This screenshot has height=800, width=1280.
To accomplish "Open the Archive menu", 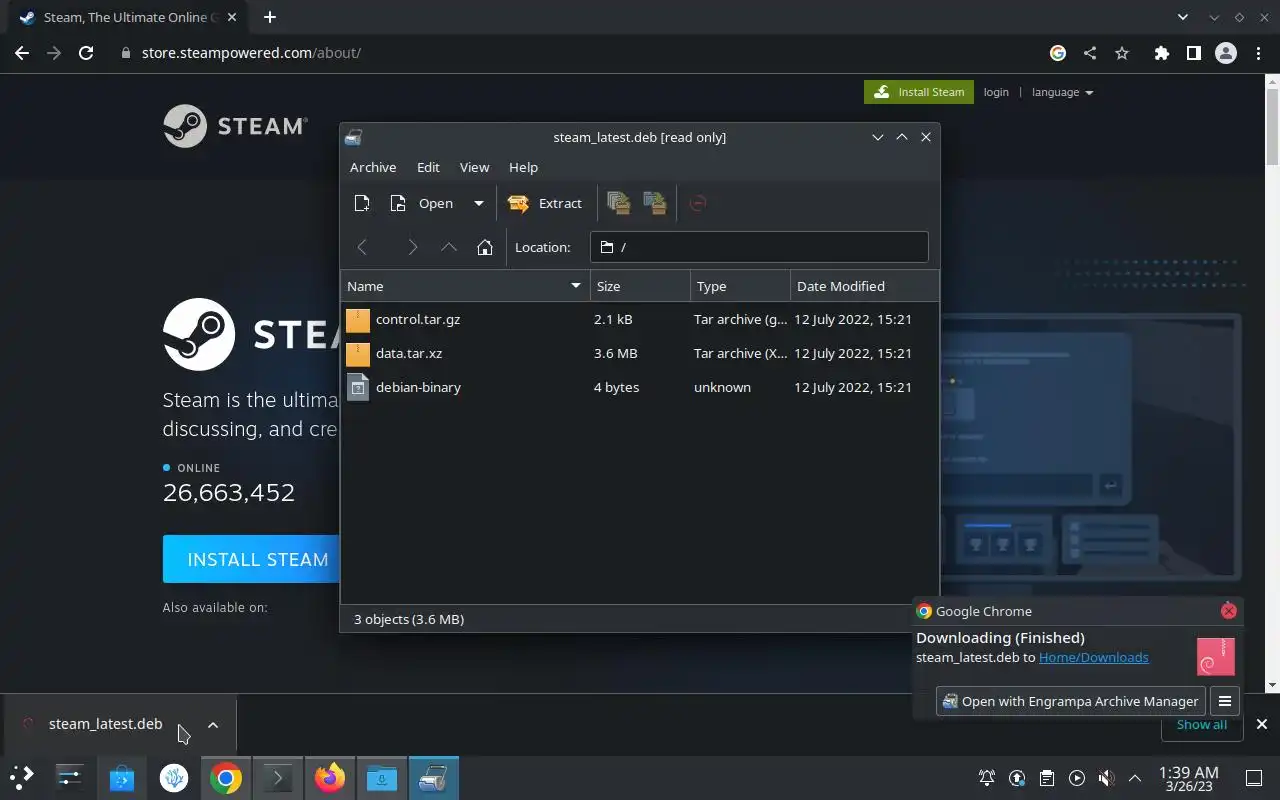I will pyautogui.click(x=373, y=167).
